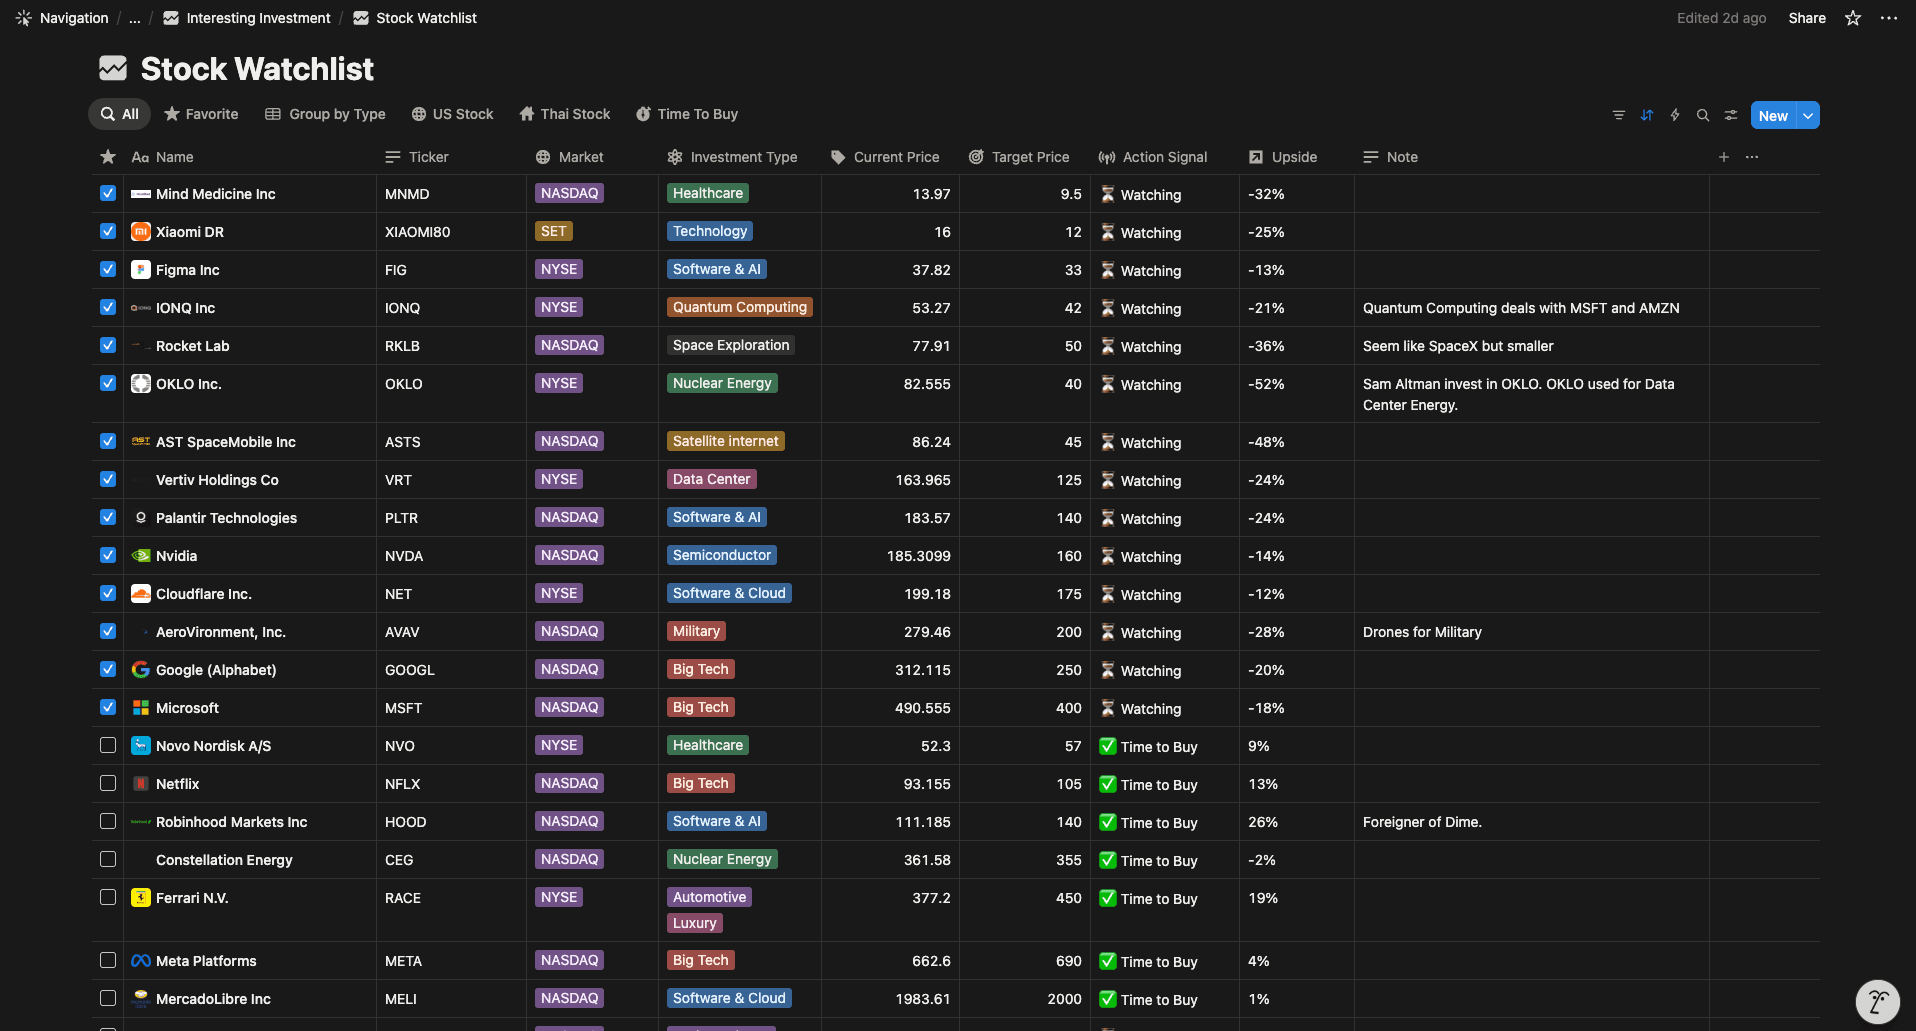Click the Microsoft logo icon
The width and height of the screenshot is (1916, 1031).
(x=141, y=708)
